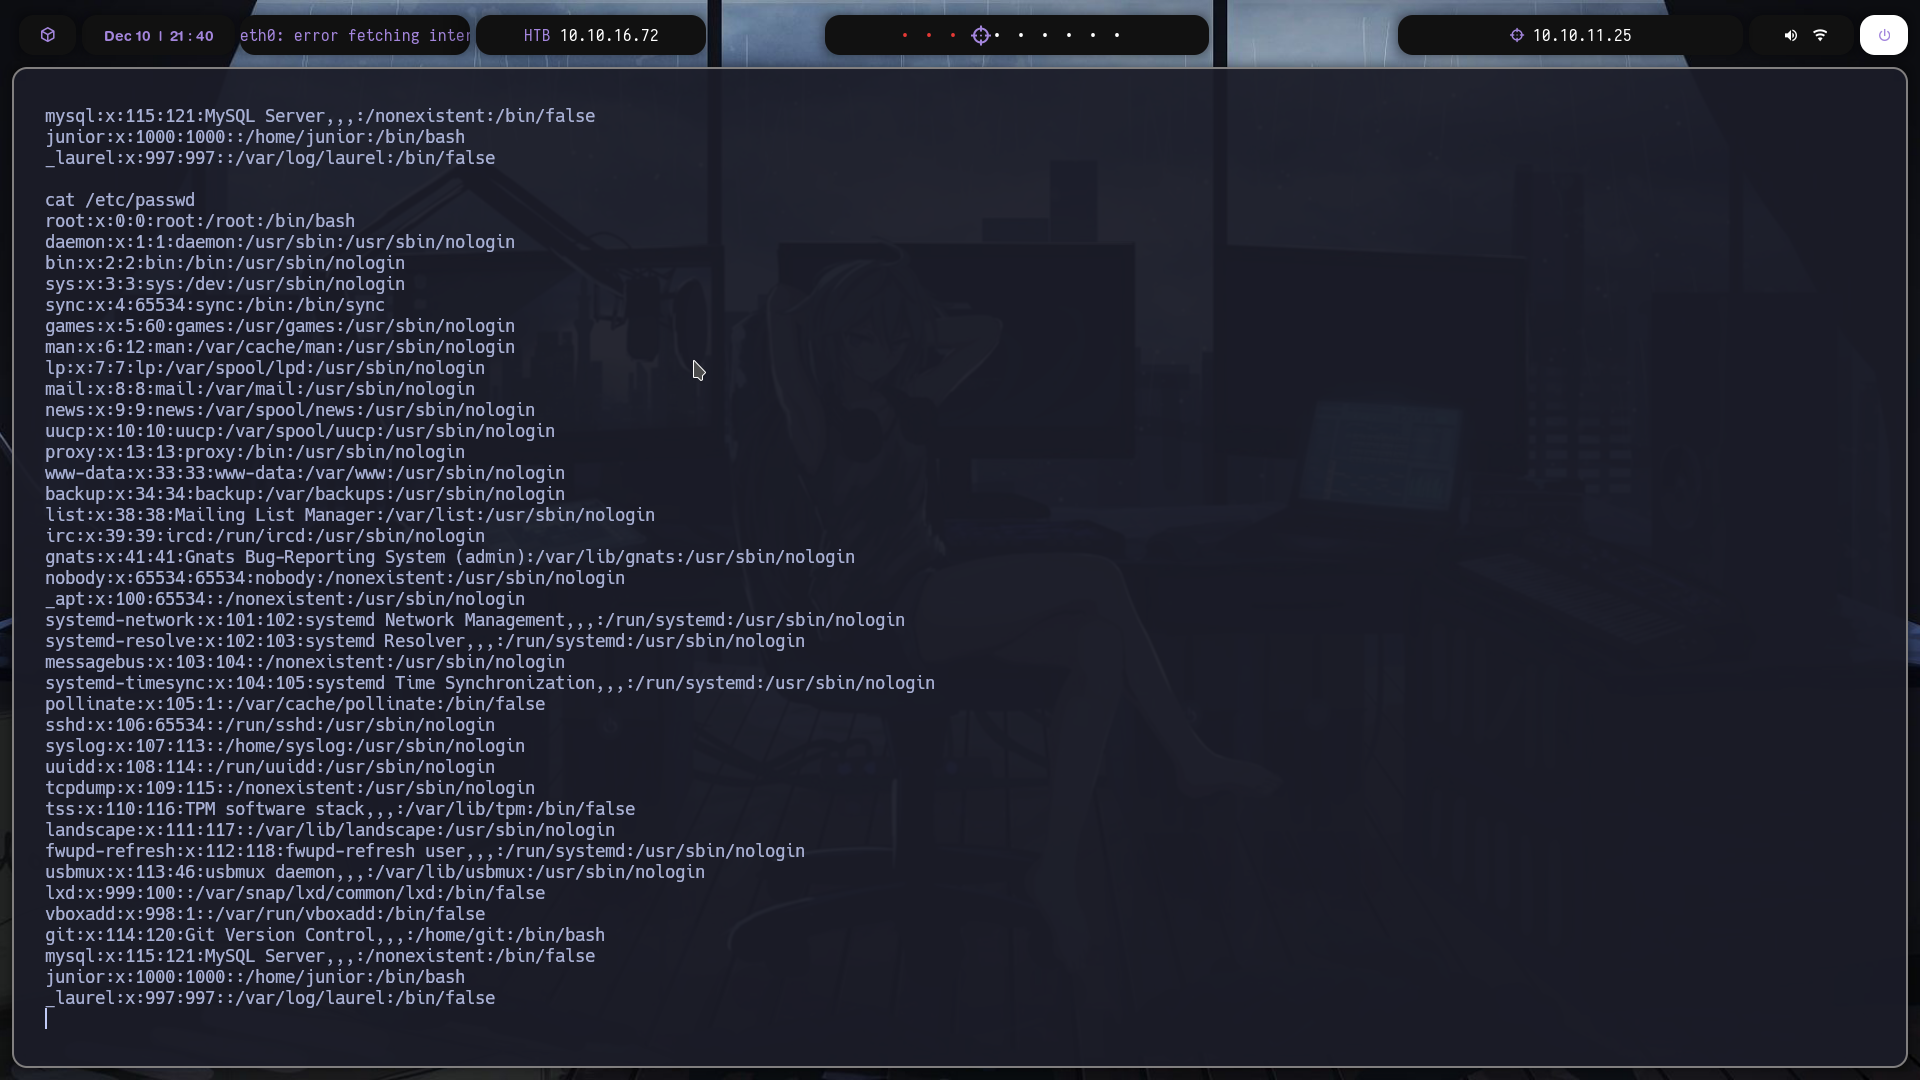Click the eth0 error fetching interface module

355,36
